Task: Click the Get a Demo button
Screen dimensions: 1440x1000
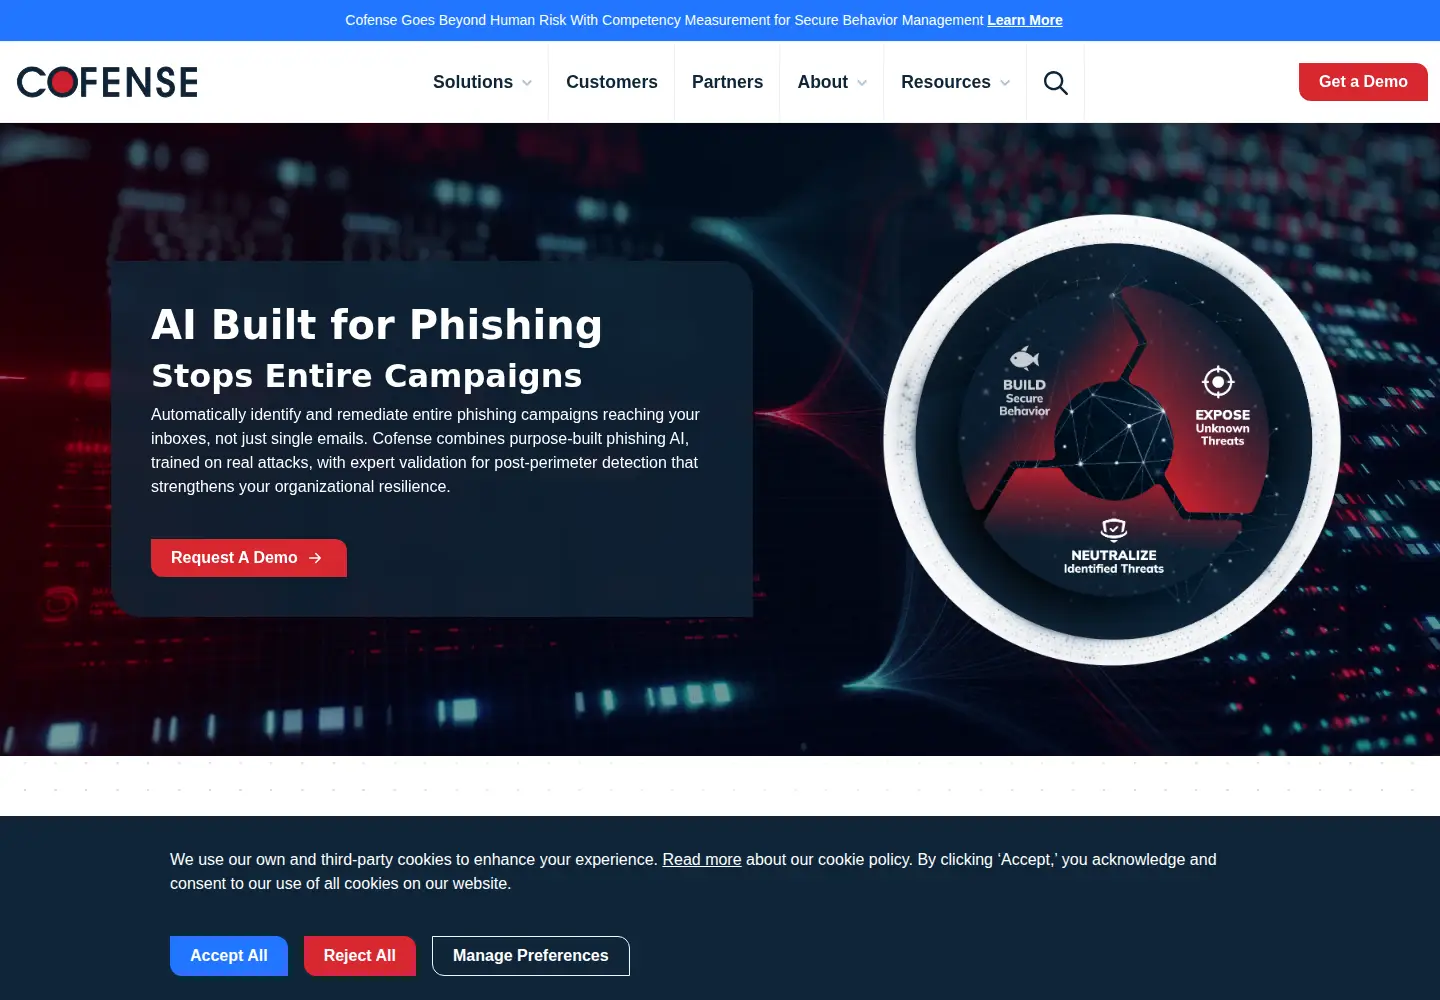Action: coord(1363,82)
